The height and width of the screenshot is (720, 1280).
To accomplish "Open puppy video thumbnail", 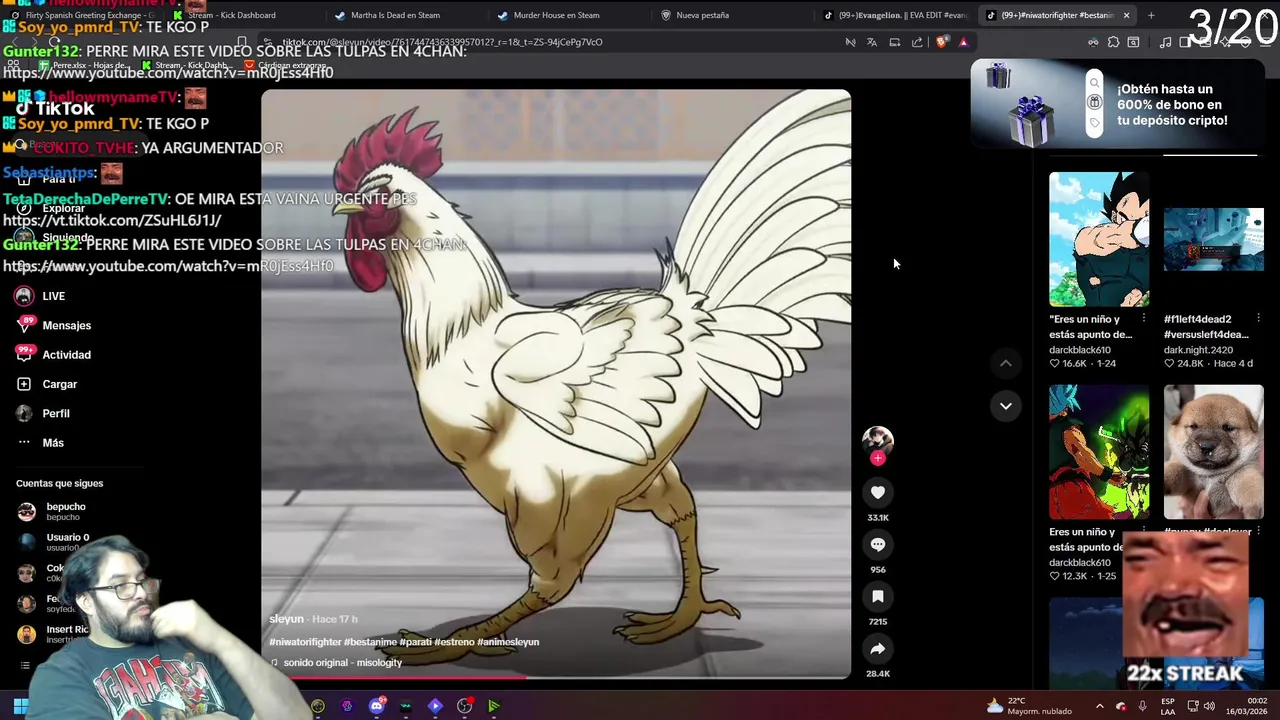I will click(x=1213, y=452).
